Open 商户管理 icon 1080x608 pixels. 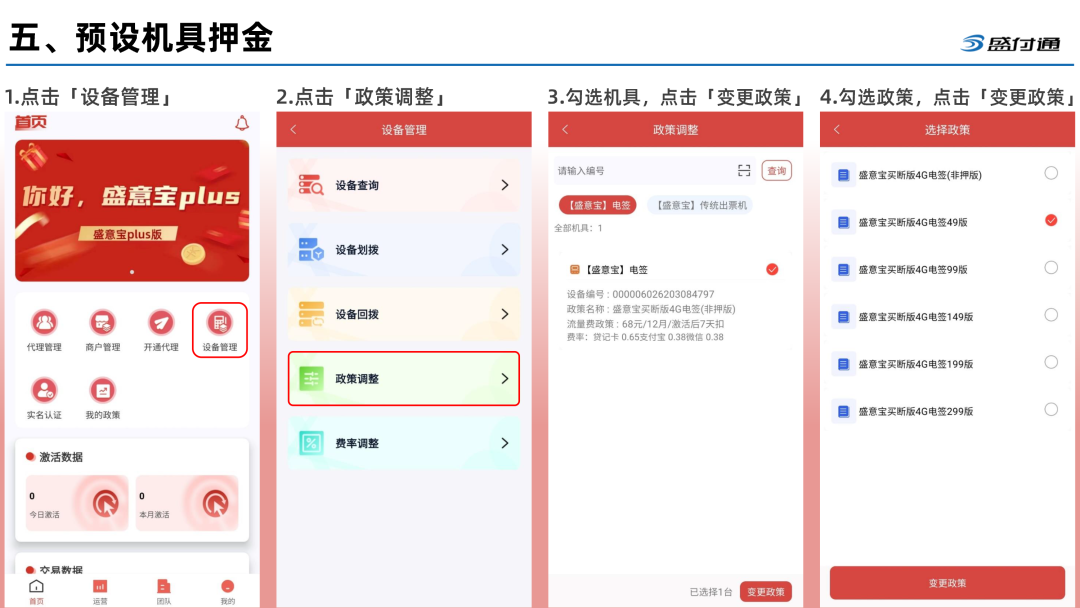click(103, 322)
